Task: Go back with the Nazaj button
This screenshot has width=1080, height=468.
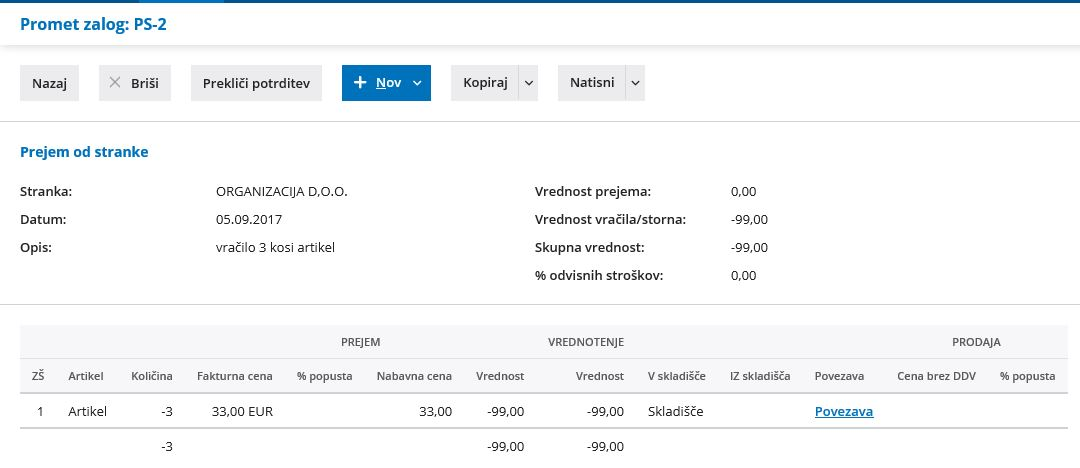Action: click(50, 83)
